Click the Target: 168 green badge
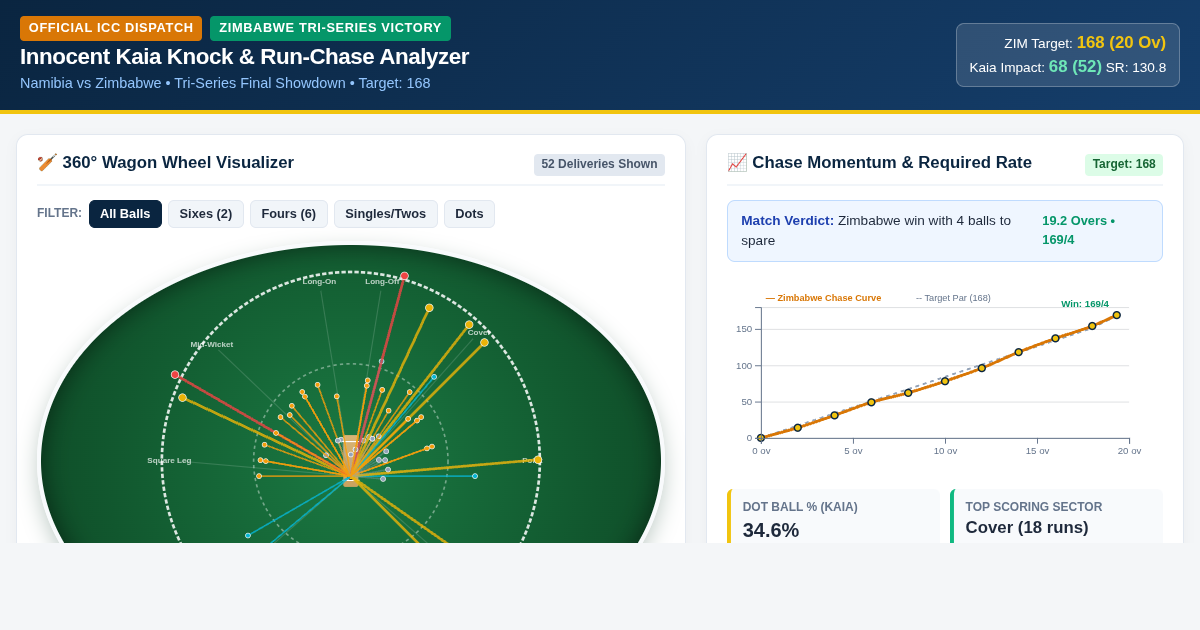The image size is (1200, 630). coord(1124,165)
